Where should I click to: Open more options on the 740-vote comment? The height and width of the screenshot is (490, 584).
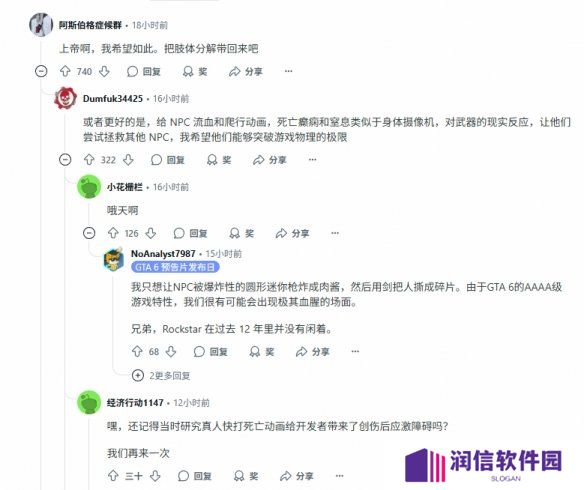point(289,71)
